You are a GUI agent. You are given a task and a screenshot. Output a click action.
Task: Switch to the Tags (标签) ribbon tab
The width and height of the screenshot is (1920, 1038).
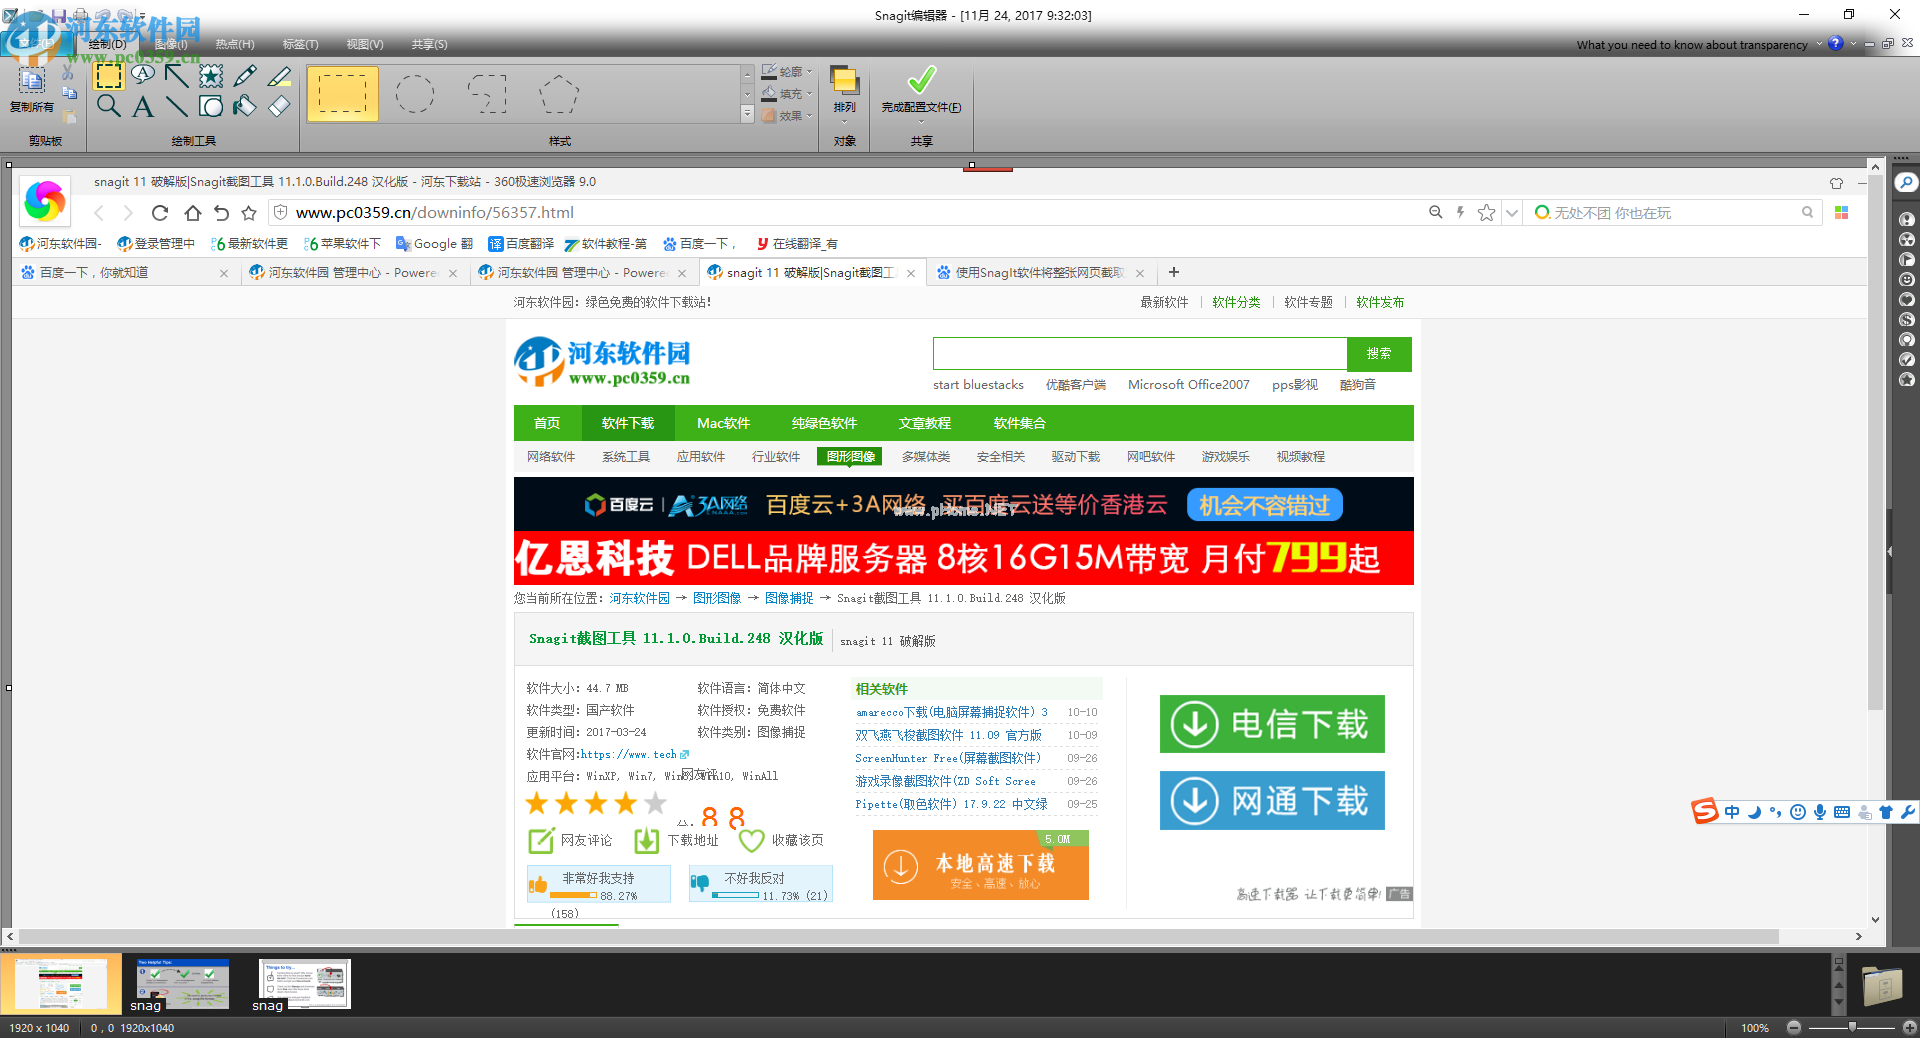300,44
